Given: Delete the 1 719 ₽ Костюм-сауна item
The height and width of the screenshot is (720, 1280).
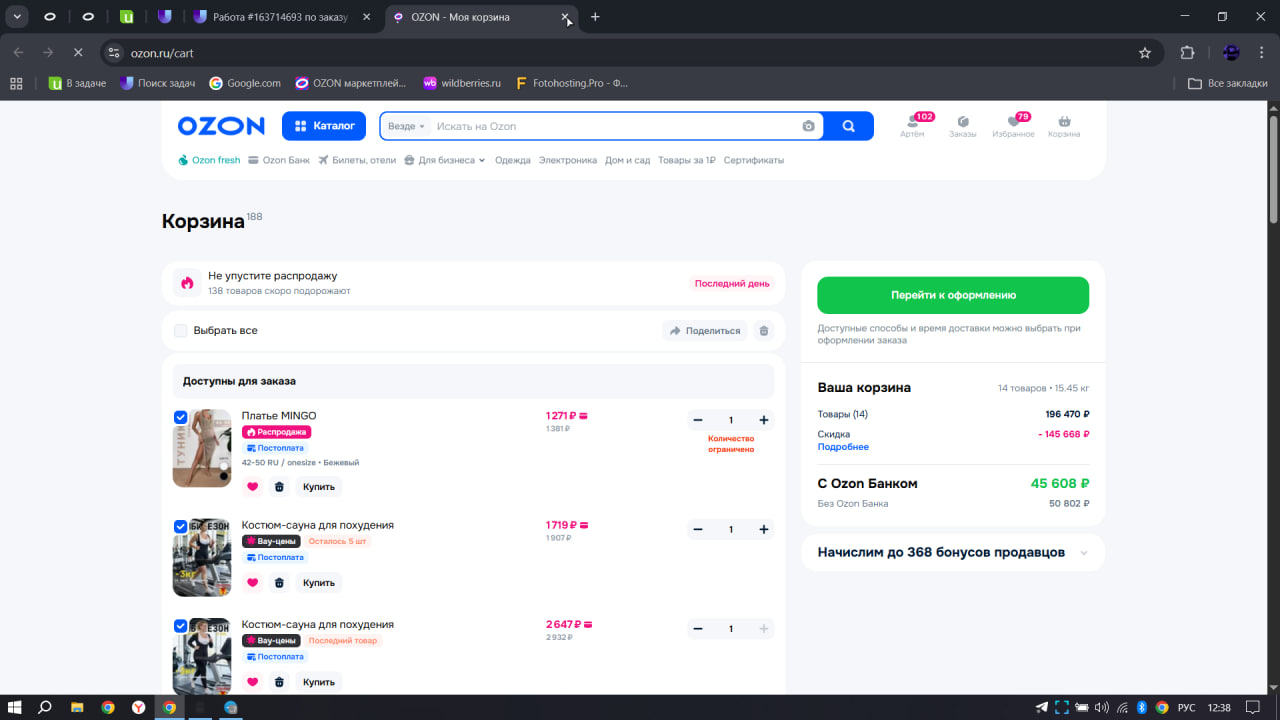Looking at the screenshot, I should (x=279, y=583).
